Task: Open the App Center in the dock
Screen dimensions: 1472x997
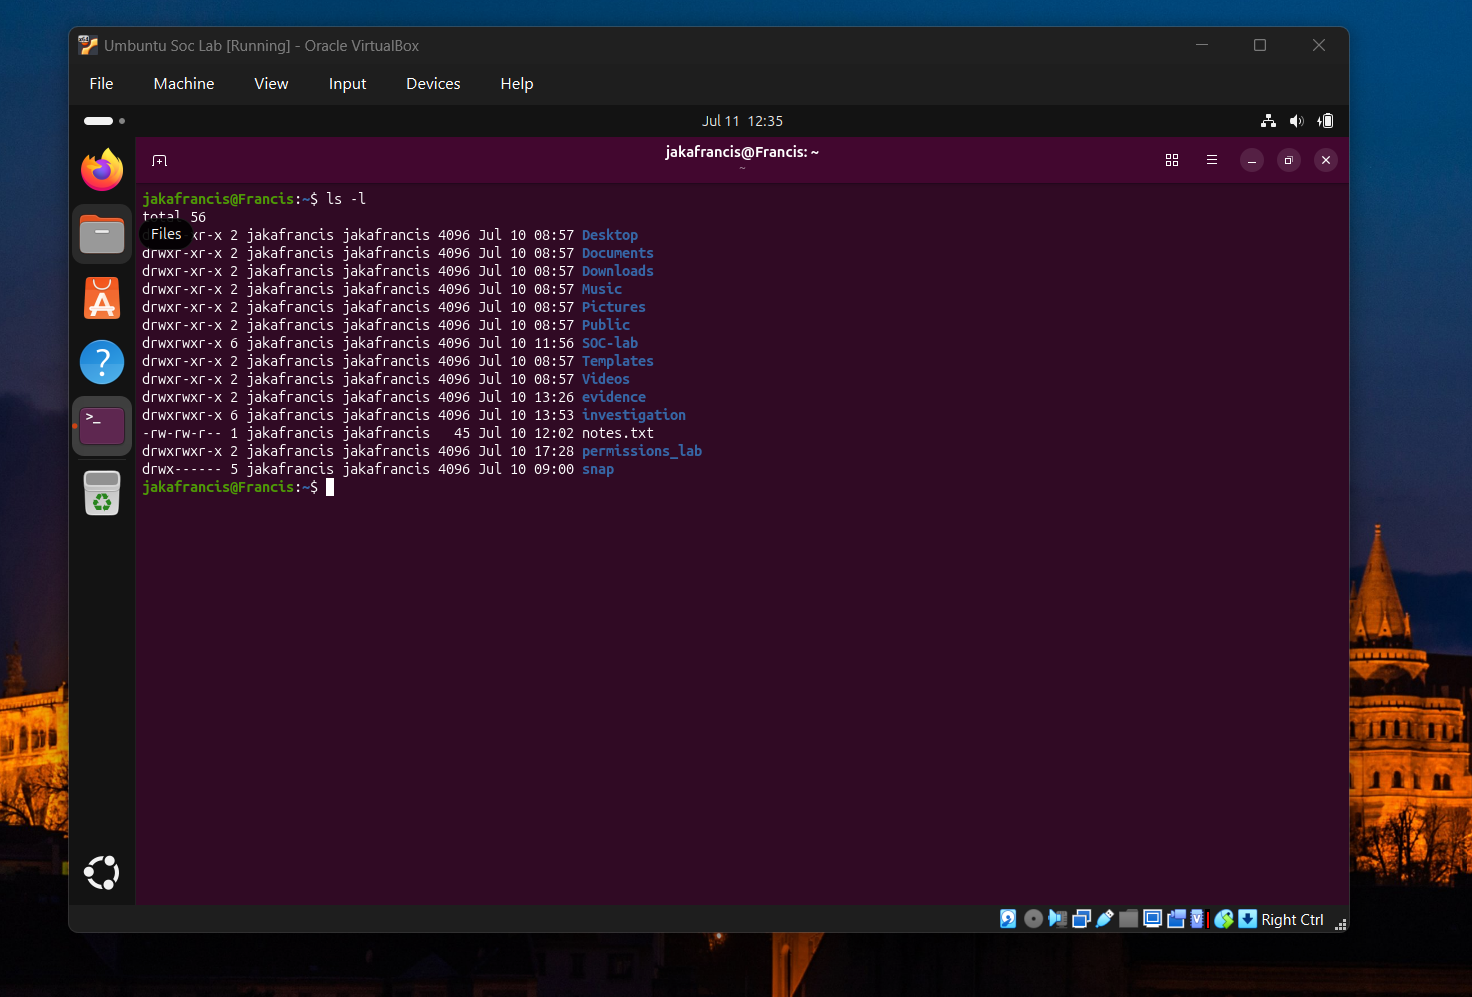Action: tap(102, 298)
